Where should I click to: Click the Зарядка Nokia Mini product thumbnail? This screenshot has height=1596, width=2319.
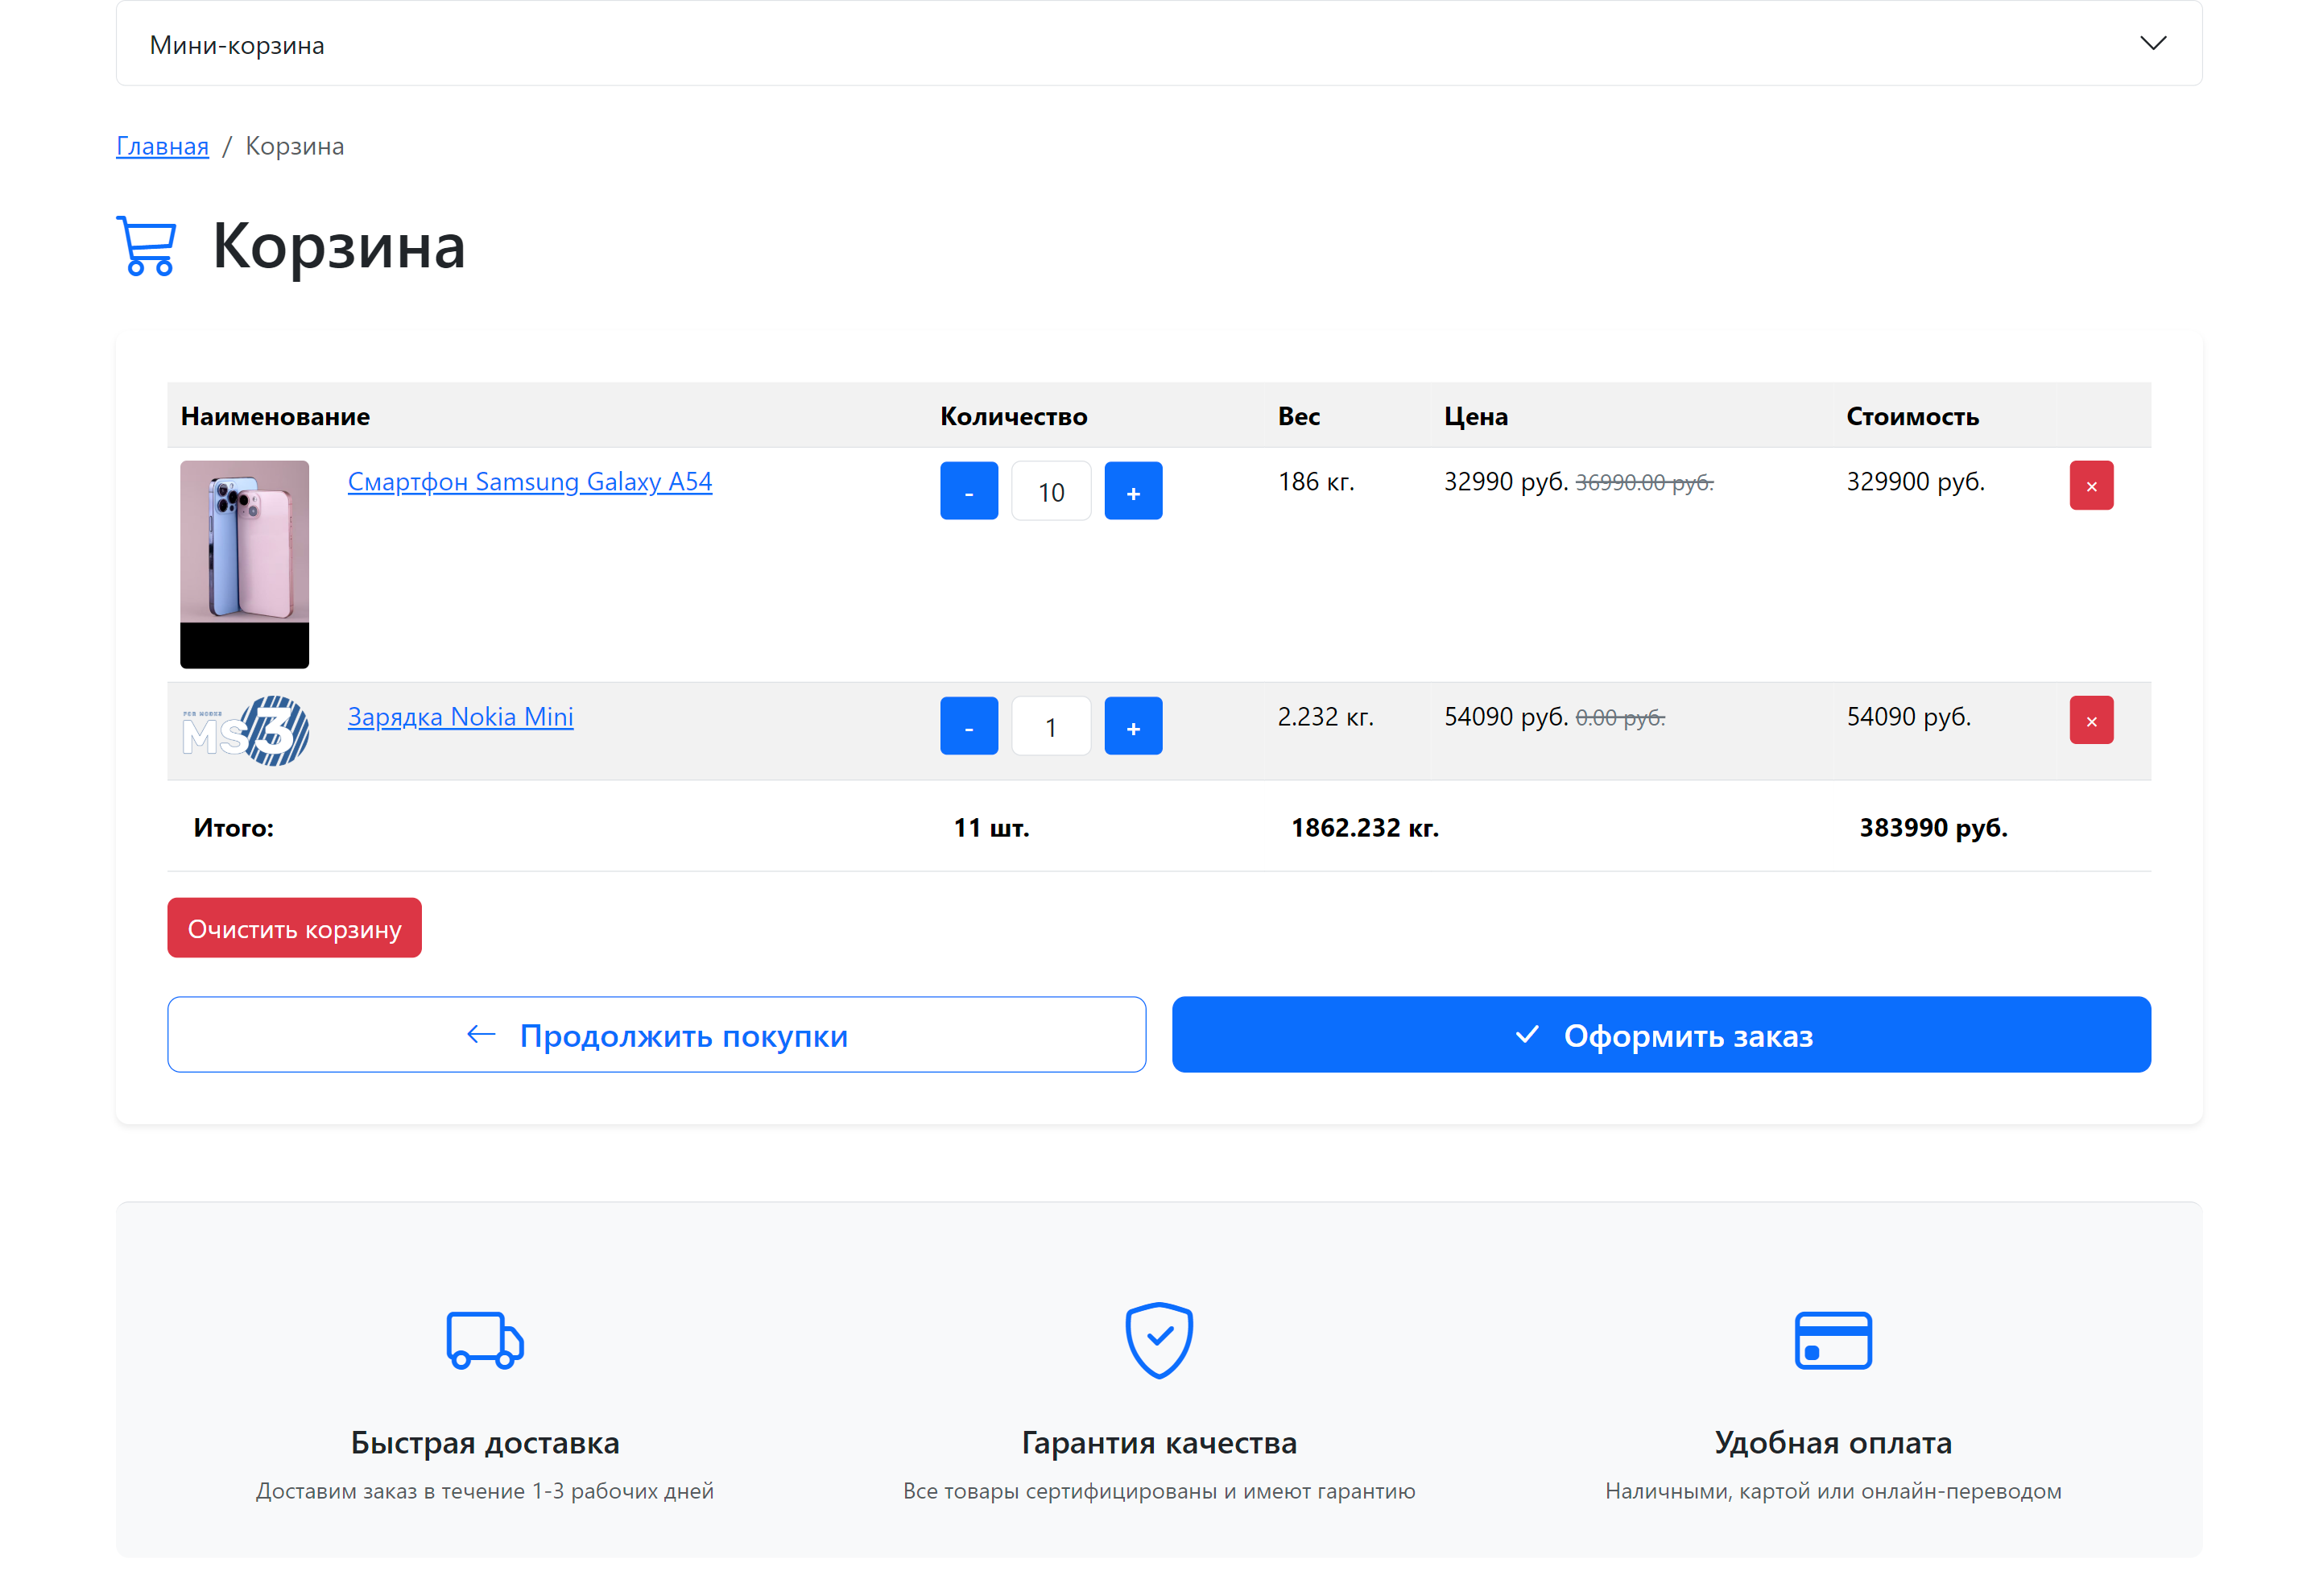pyautogui.click(x=244, y=731)
